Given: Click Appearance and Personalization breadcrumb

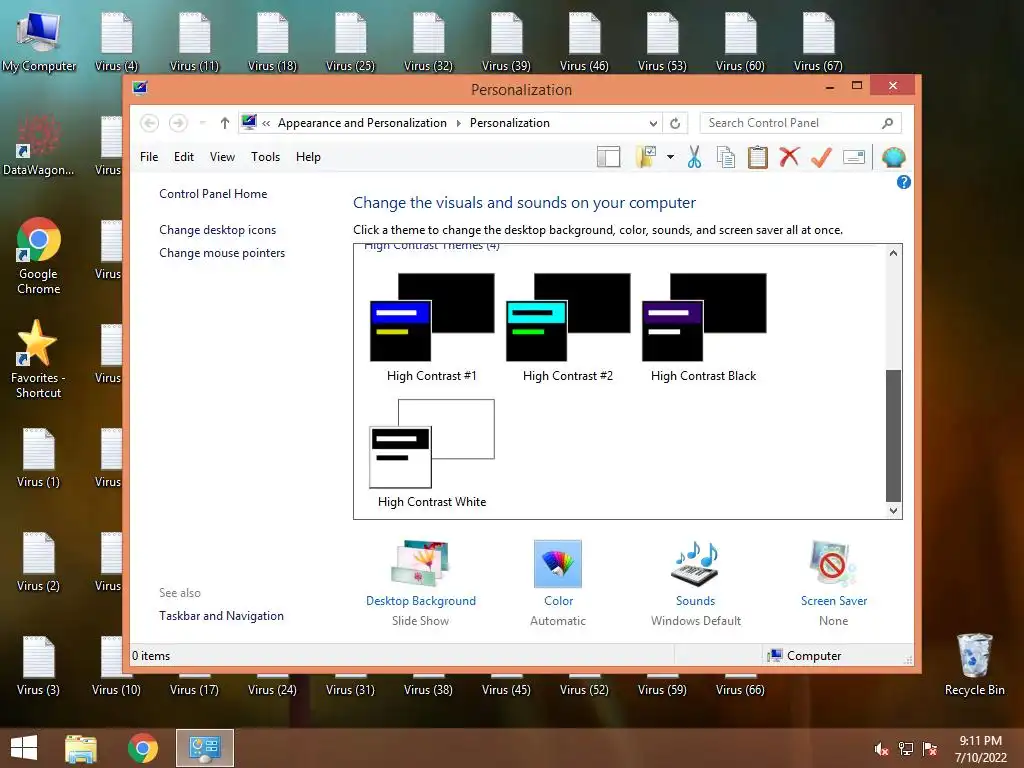Looking at the screenshot, I should point(362,123).
